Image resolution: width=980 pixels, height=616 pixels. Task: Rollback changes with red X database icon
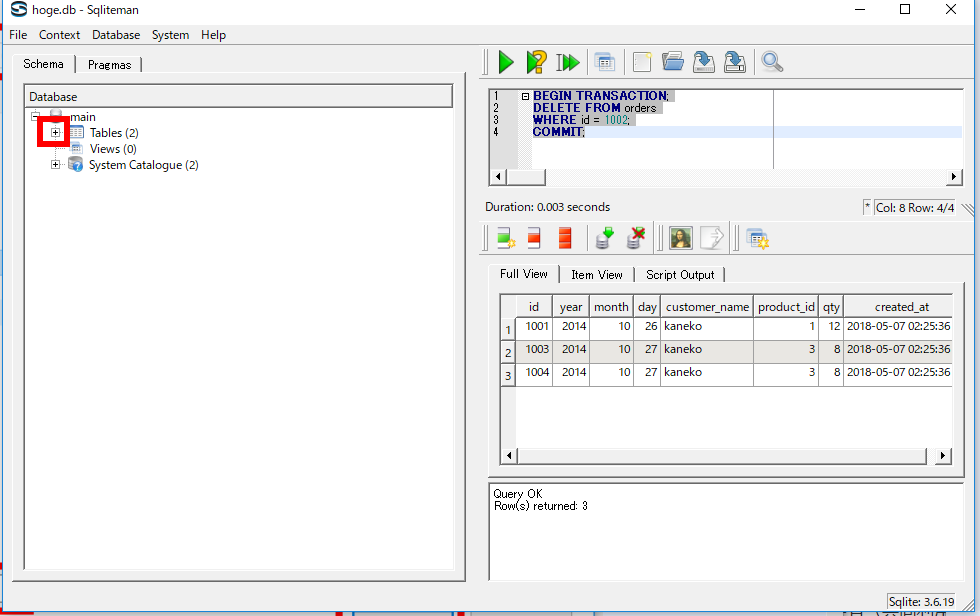(636, 238)
